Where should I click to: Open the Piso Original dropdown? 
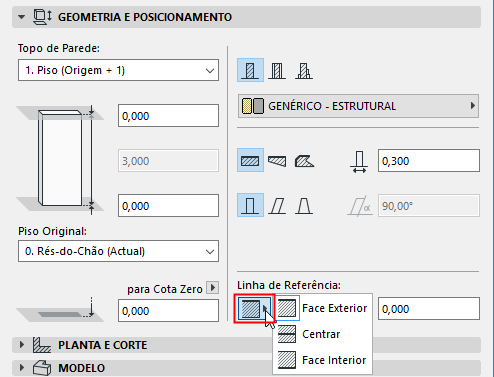pos(118,251)
